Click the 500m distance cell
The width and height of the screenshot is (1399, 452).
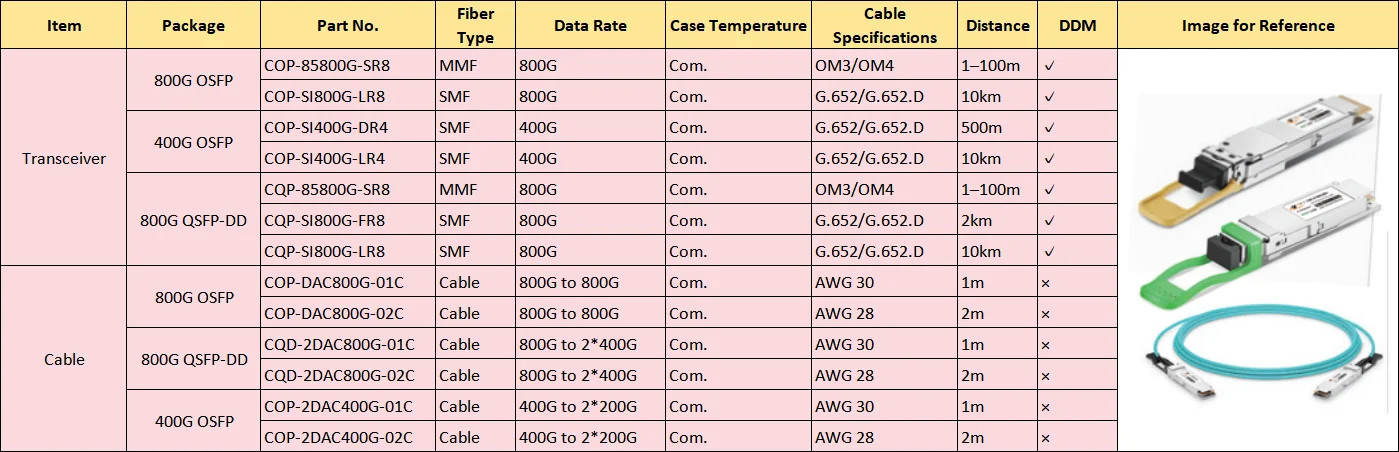coord(983,128)
